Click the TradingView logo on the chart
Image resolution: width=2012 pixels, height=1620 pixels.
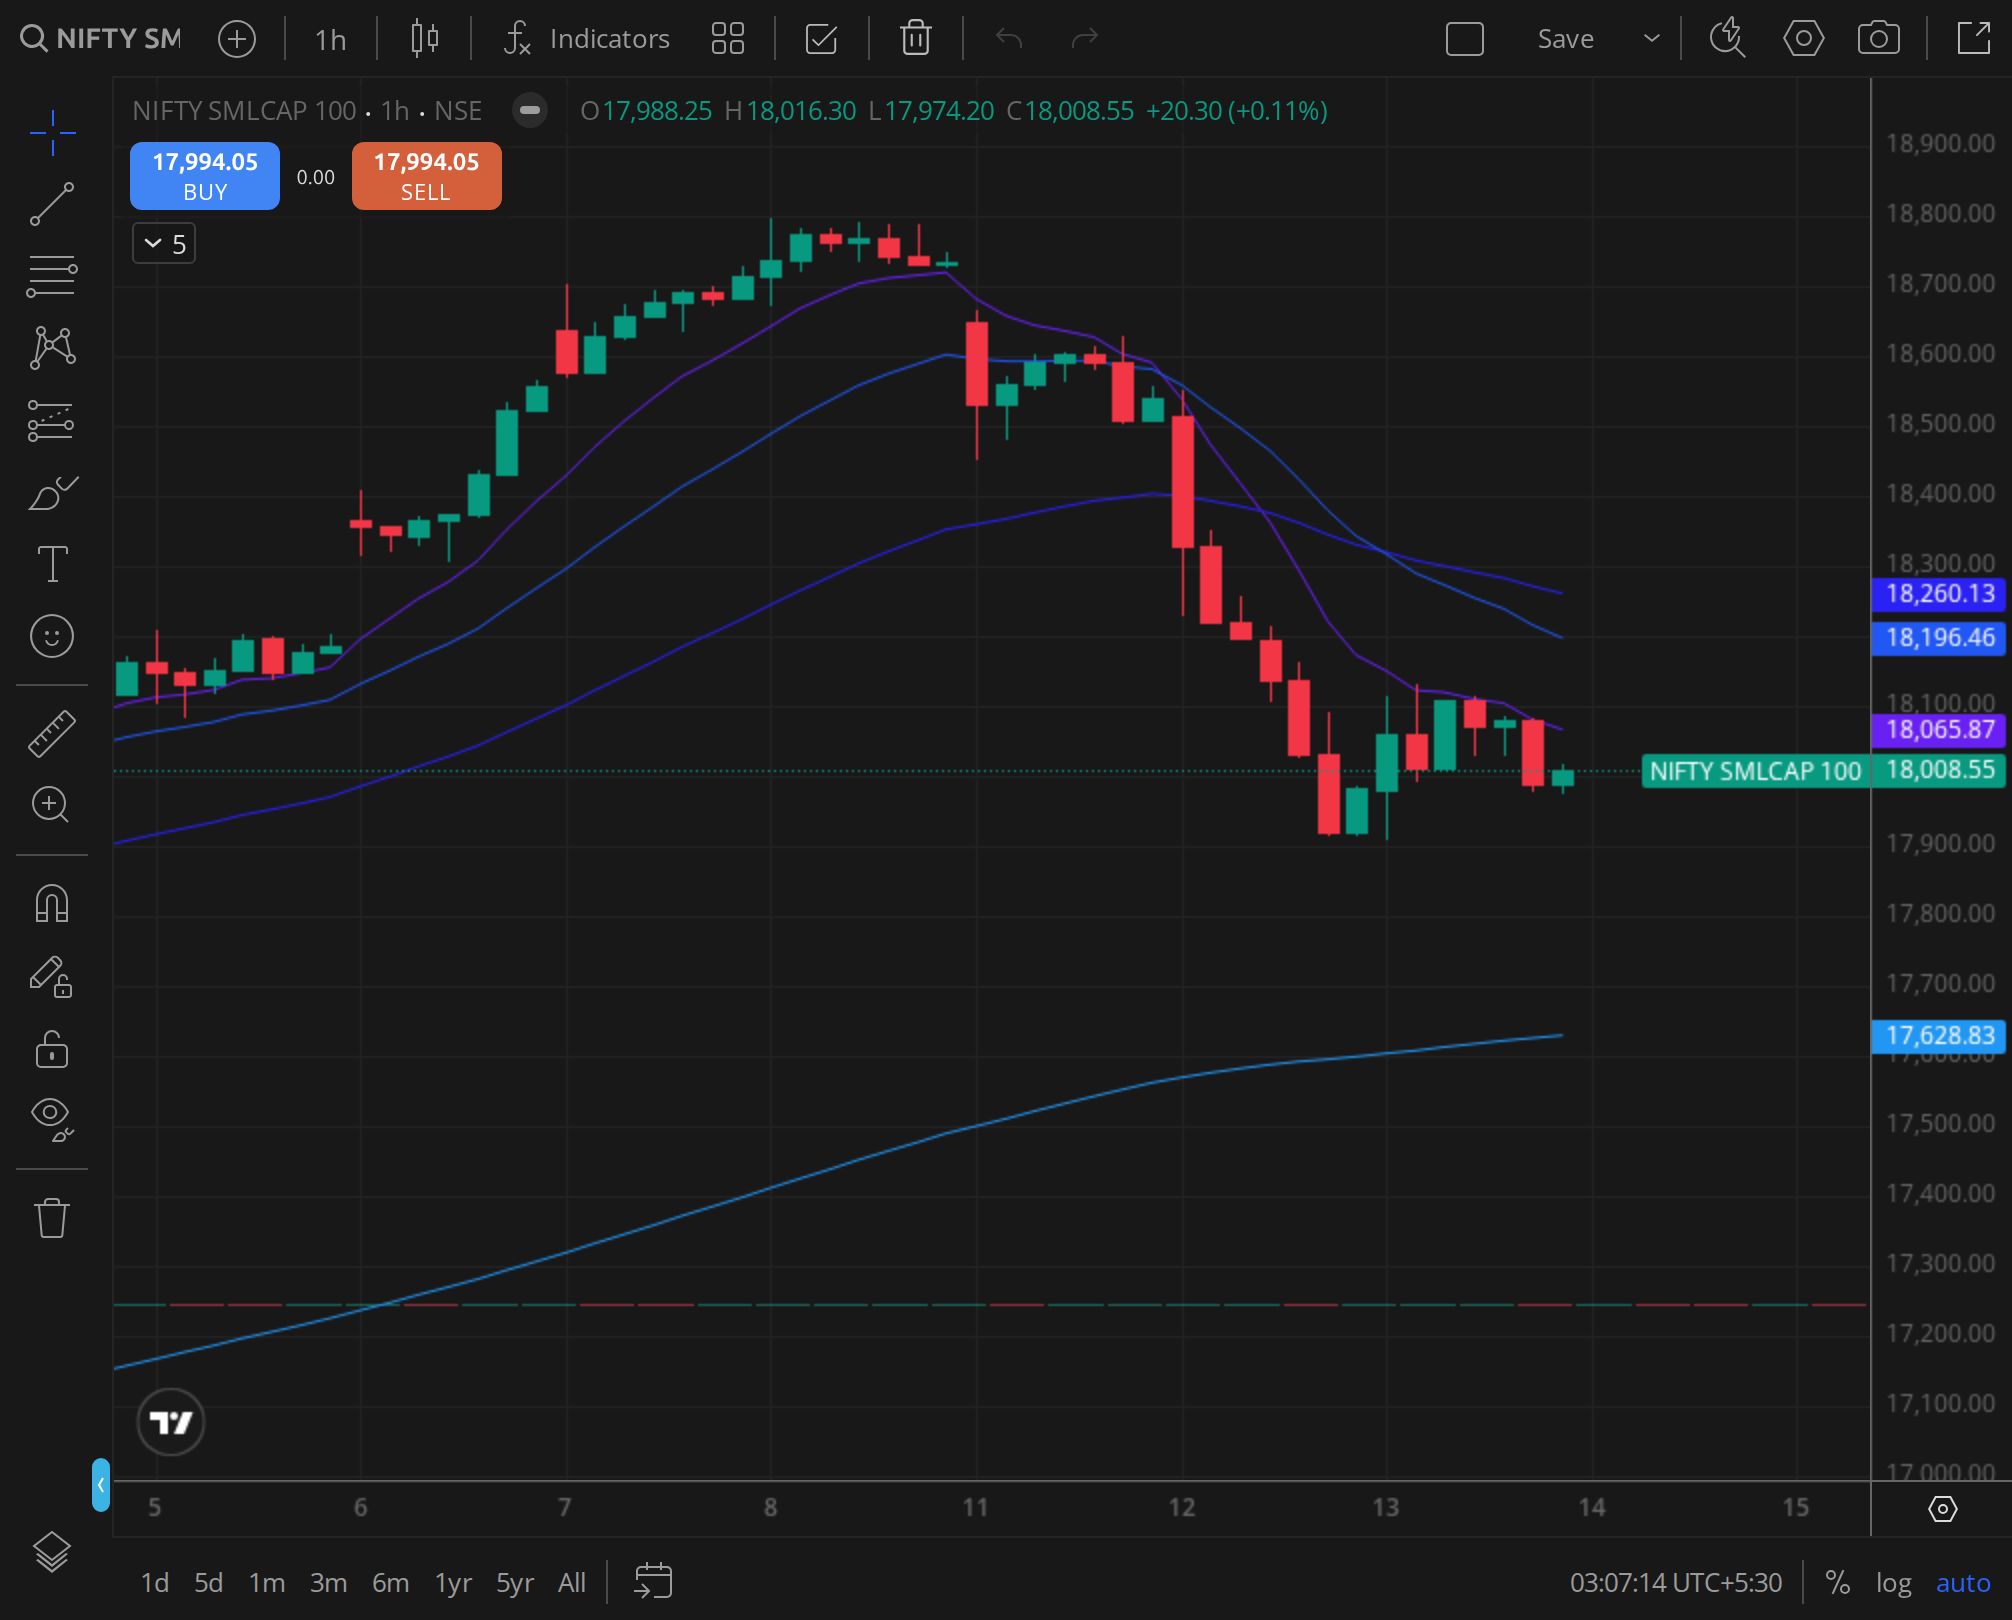(x=171, y=1422)
